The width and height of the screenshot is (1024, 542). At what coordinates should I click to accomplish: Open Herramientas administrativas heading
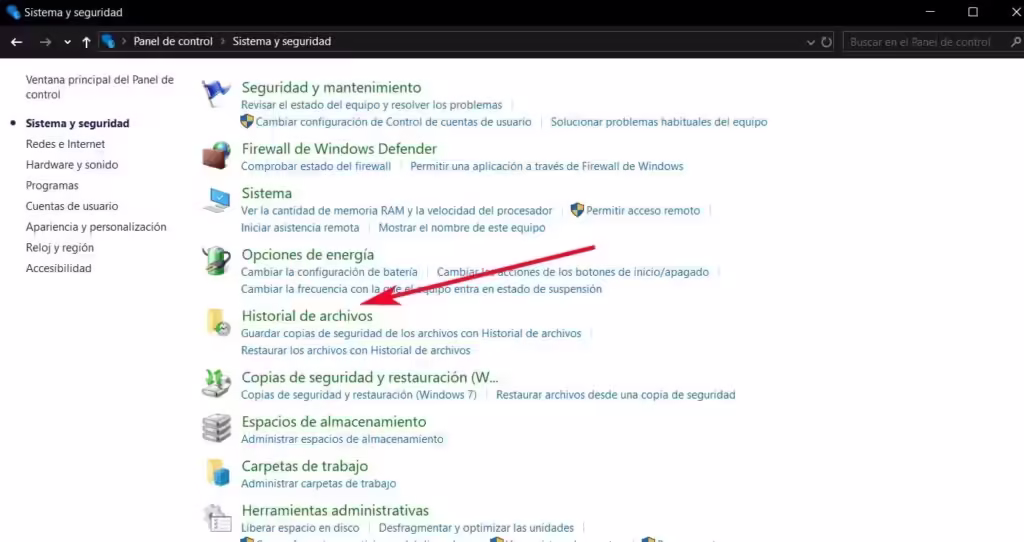pyautogui.click(x=335, y=511)
